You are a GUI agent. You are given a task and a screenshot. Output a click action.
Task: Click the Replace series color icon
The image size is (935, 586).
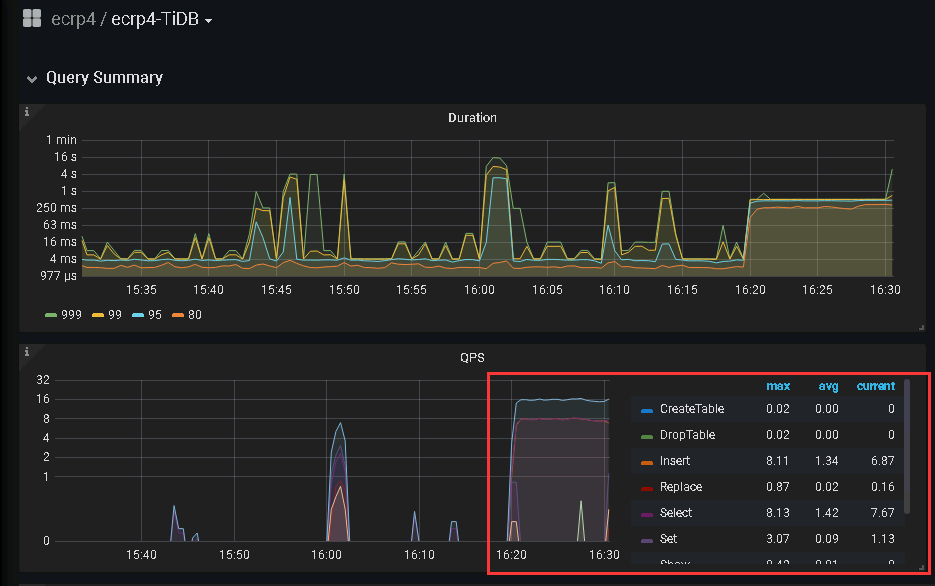coord(646,488)
